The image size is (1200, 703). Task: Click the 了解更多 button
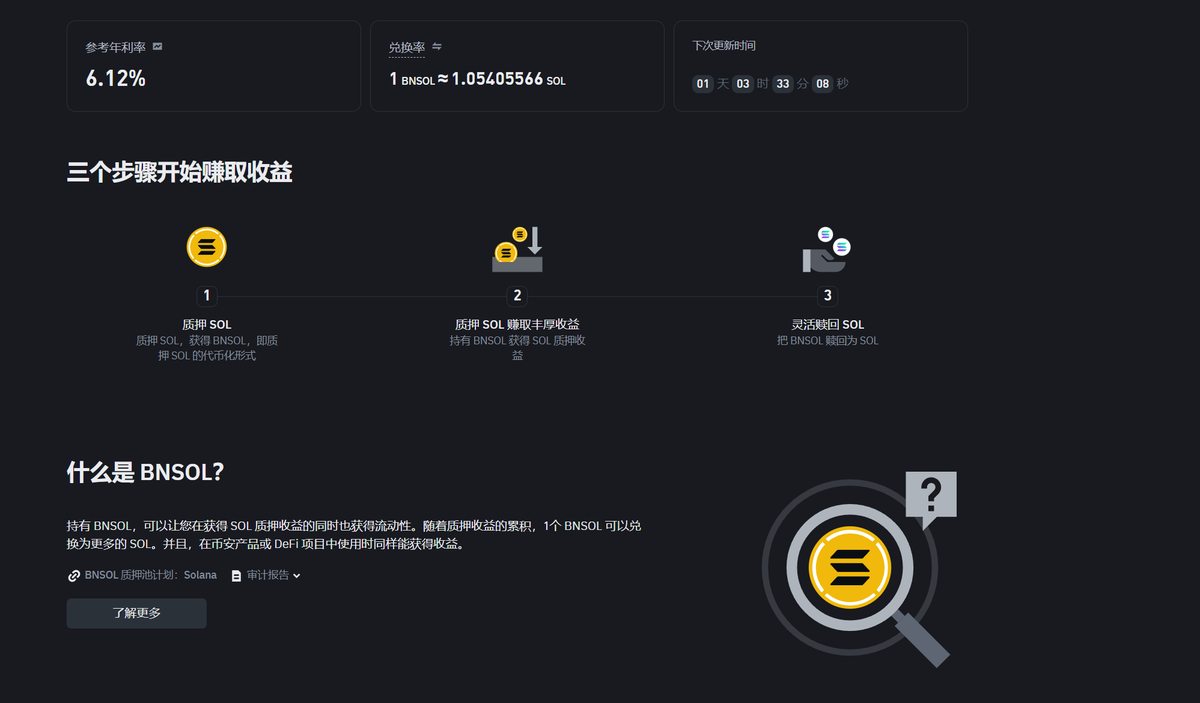[x=137, y=613]
